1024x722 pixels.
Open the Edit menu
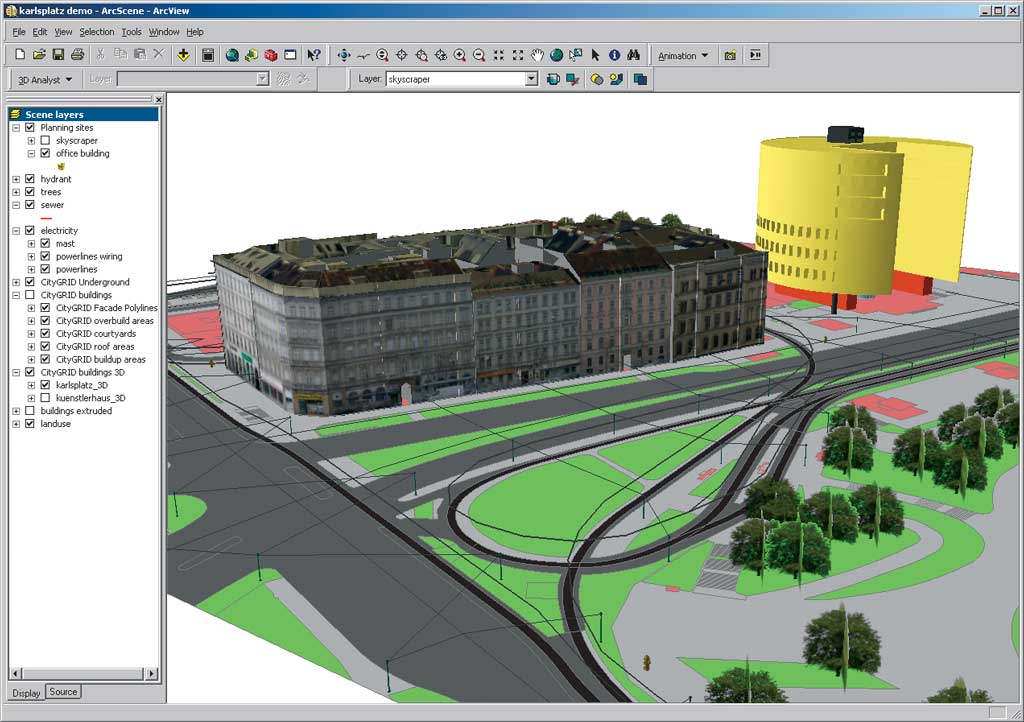40,31
